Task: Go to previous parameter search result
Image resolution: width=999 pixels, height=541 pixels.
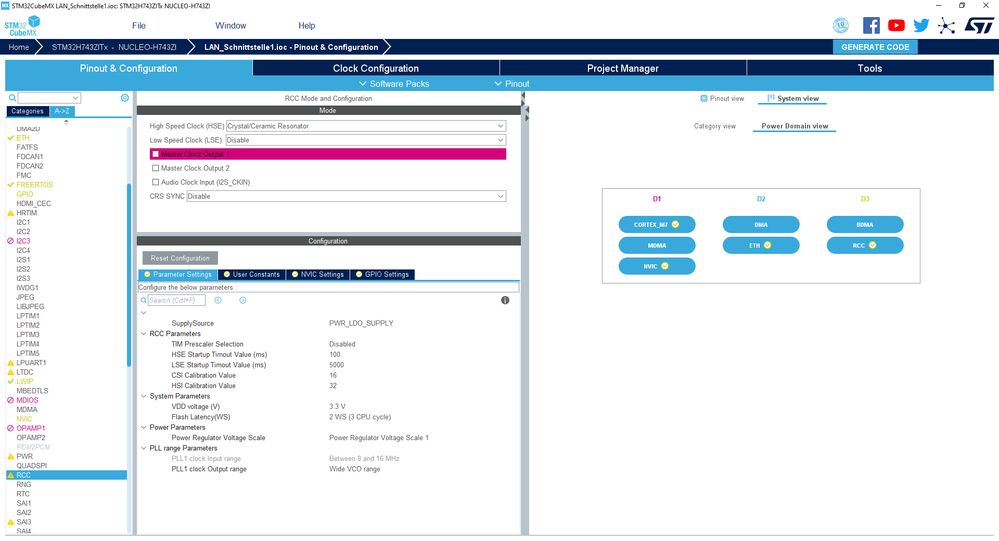Action: [218, 300]
